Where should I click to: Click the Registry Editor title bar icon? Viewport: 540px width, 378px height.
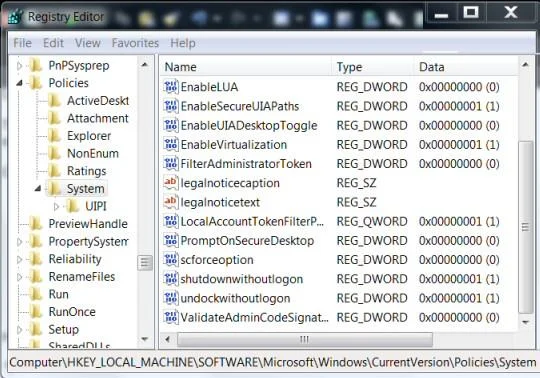point(16,16)
